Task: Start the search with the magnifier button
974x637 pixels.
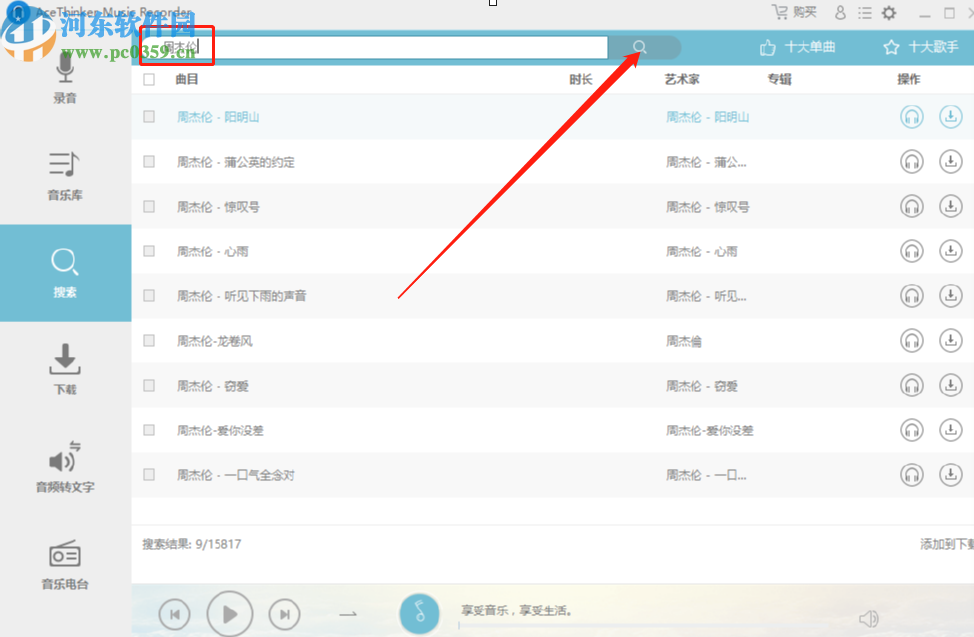Action: click(x=640, y=46)
